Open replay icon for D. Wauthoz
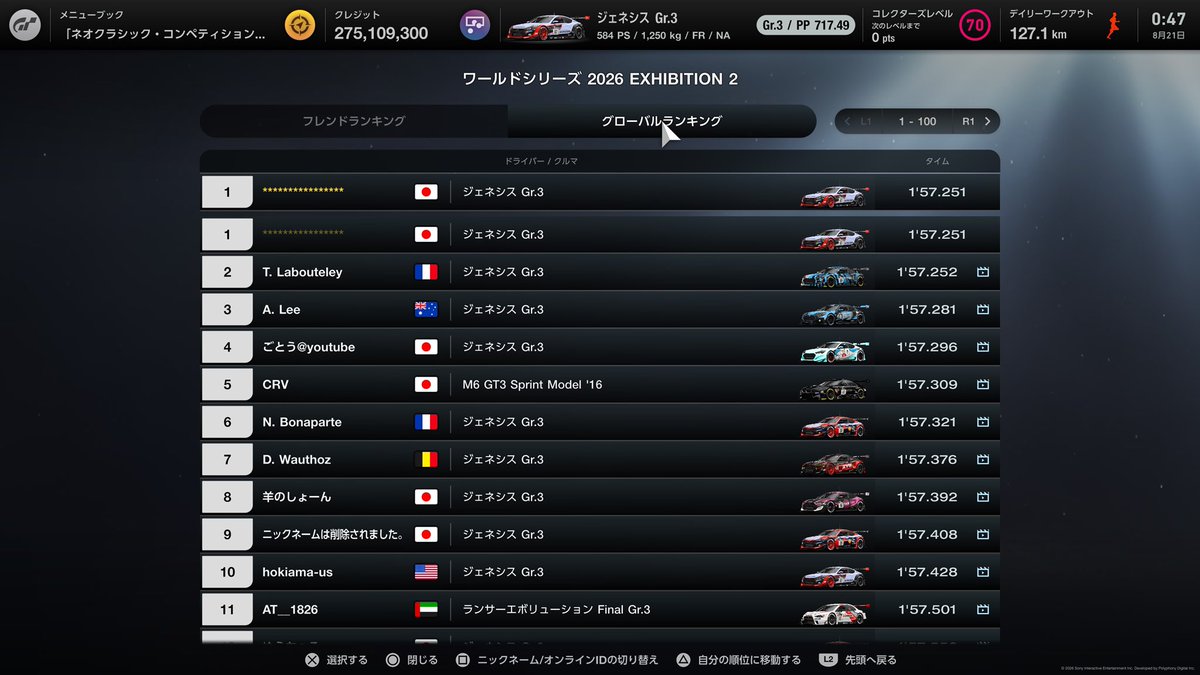 point(983,460)
